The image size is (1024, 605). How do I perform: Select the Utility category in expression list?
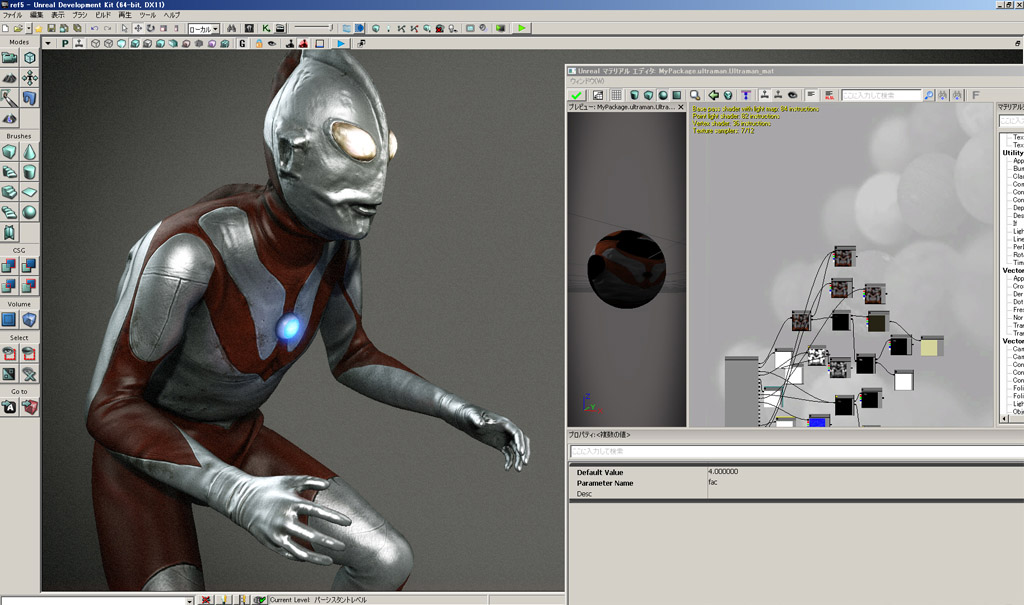(x=1013, y=153)
